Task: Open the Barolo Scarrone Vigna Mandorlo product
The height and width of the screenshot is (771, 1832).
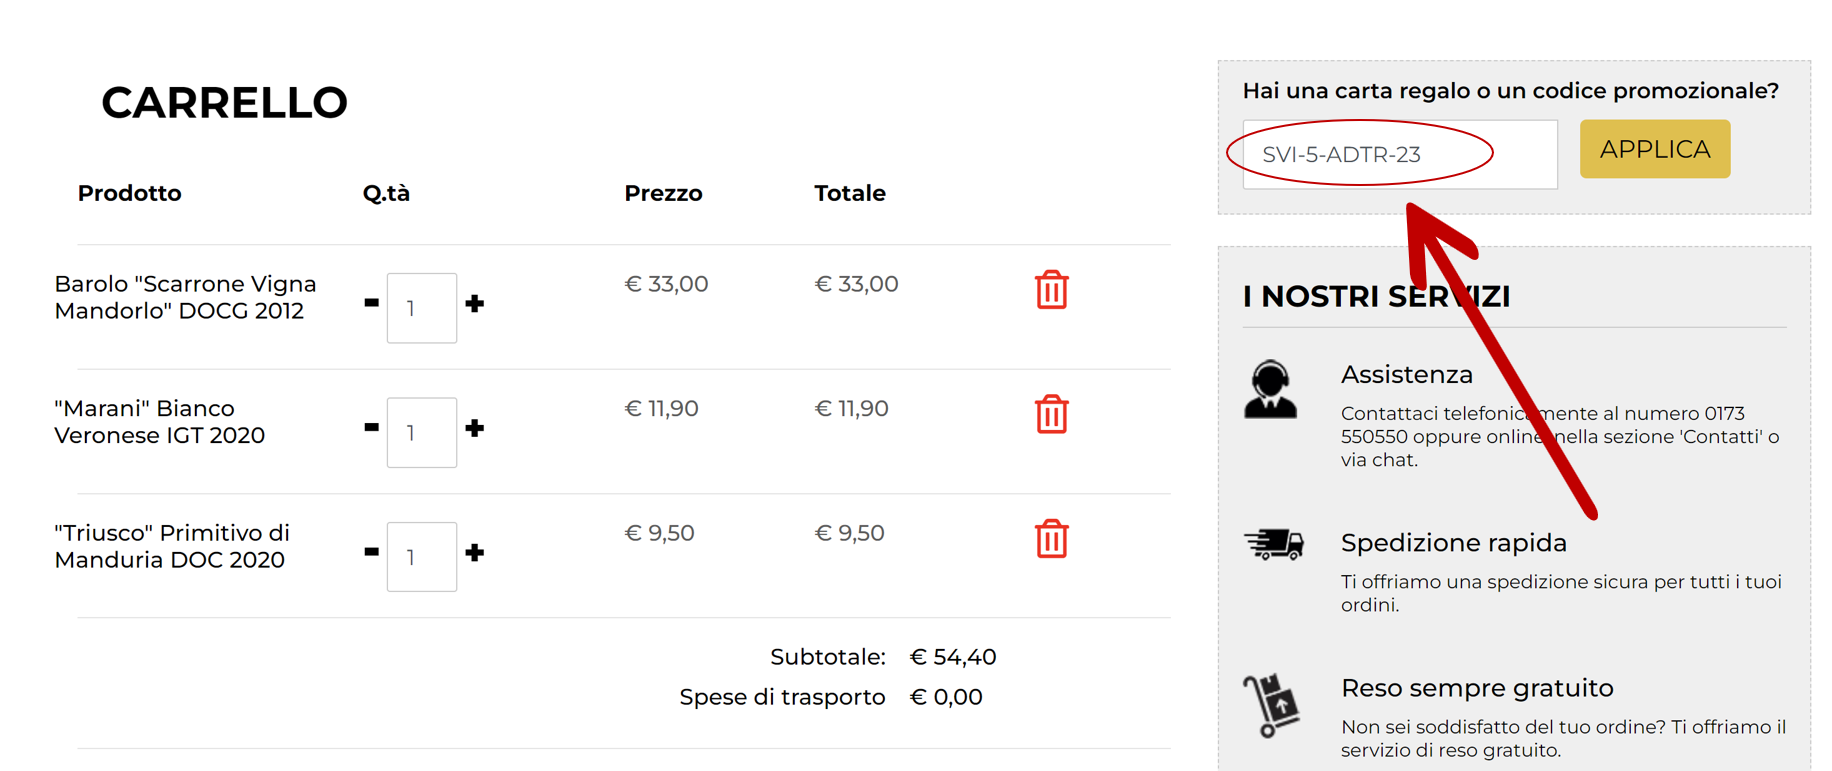Action: click(185, 297)
